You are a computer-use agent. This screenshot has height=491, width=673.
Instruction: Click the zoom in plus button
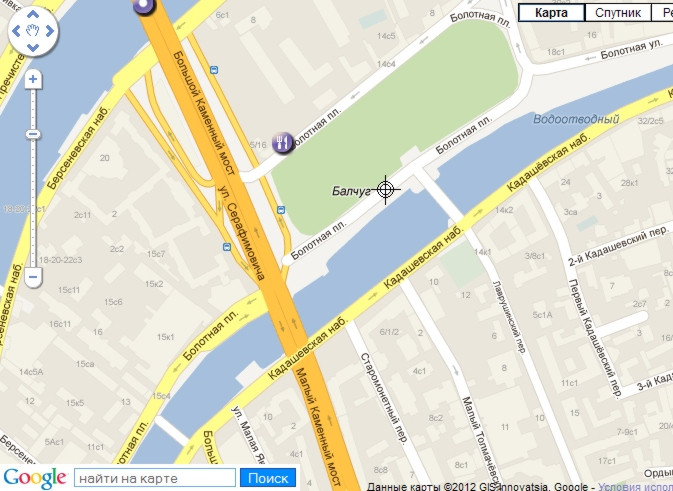tap(33, 79)
